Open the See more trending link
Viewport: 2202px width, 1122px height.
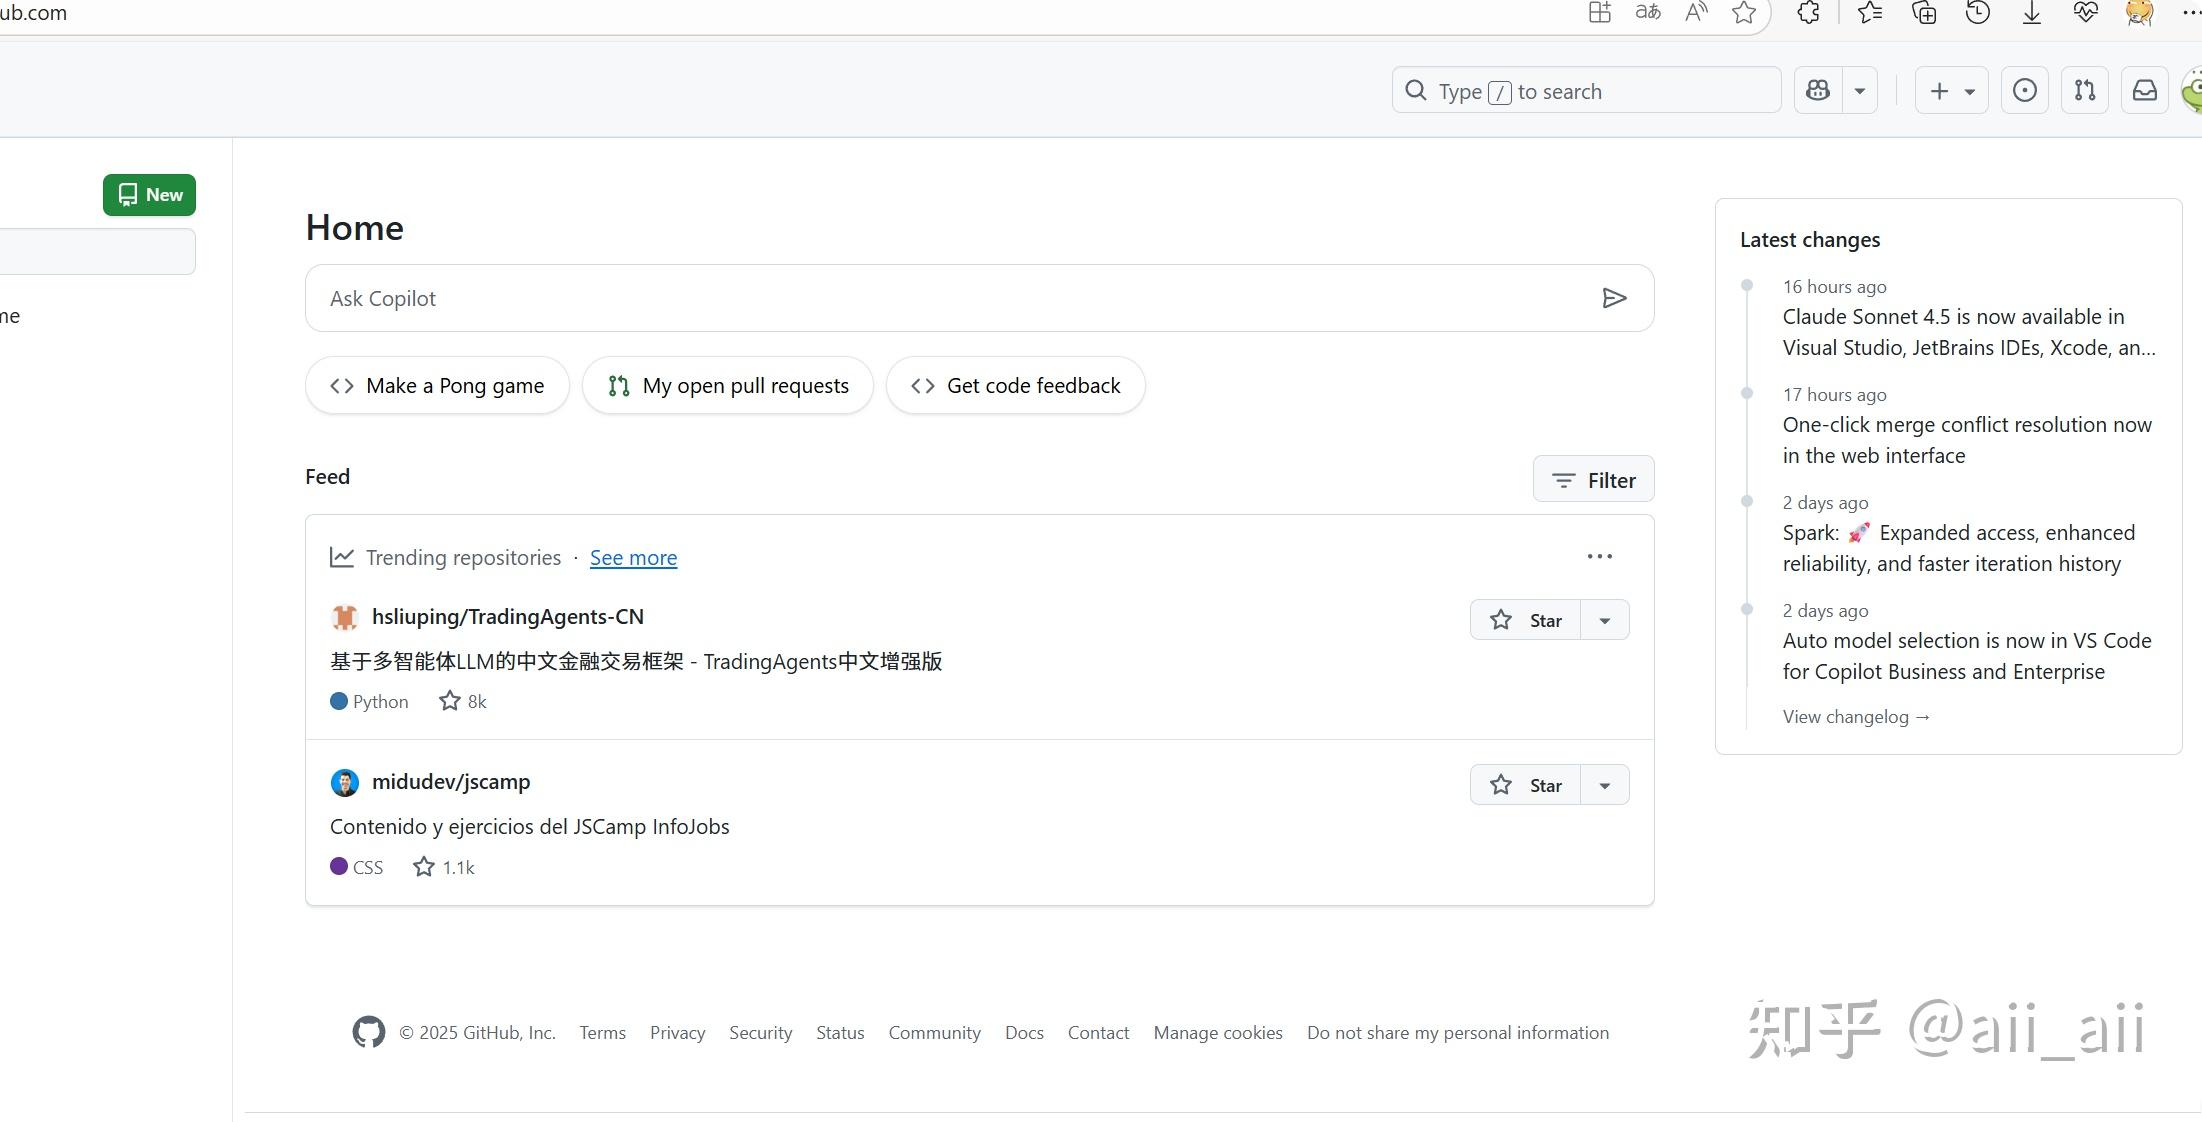click(x=633, y=558)
